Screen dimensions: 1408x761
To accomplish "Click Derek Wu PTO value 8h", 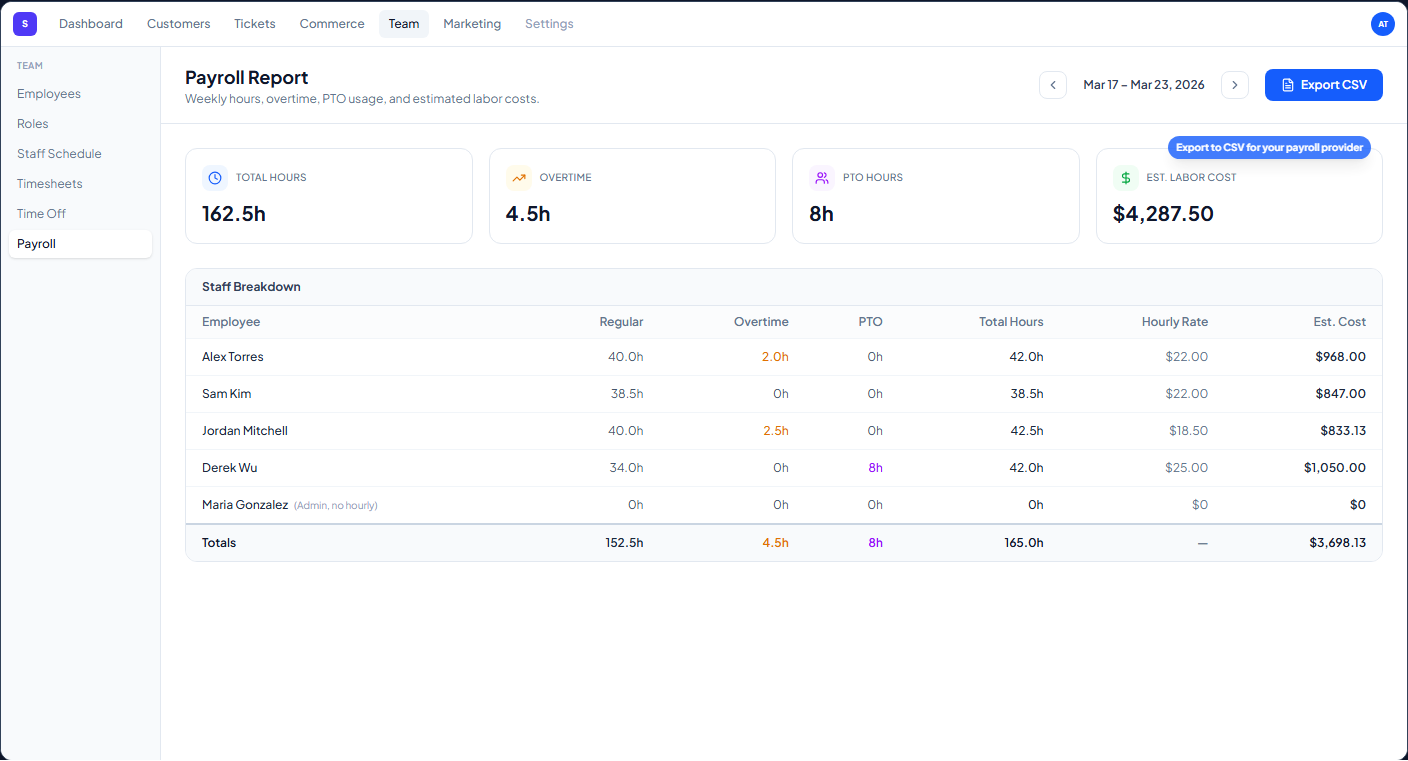I will 875,468.
